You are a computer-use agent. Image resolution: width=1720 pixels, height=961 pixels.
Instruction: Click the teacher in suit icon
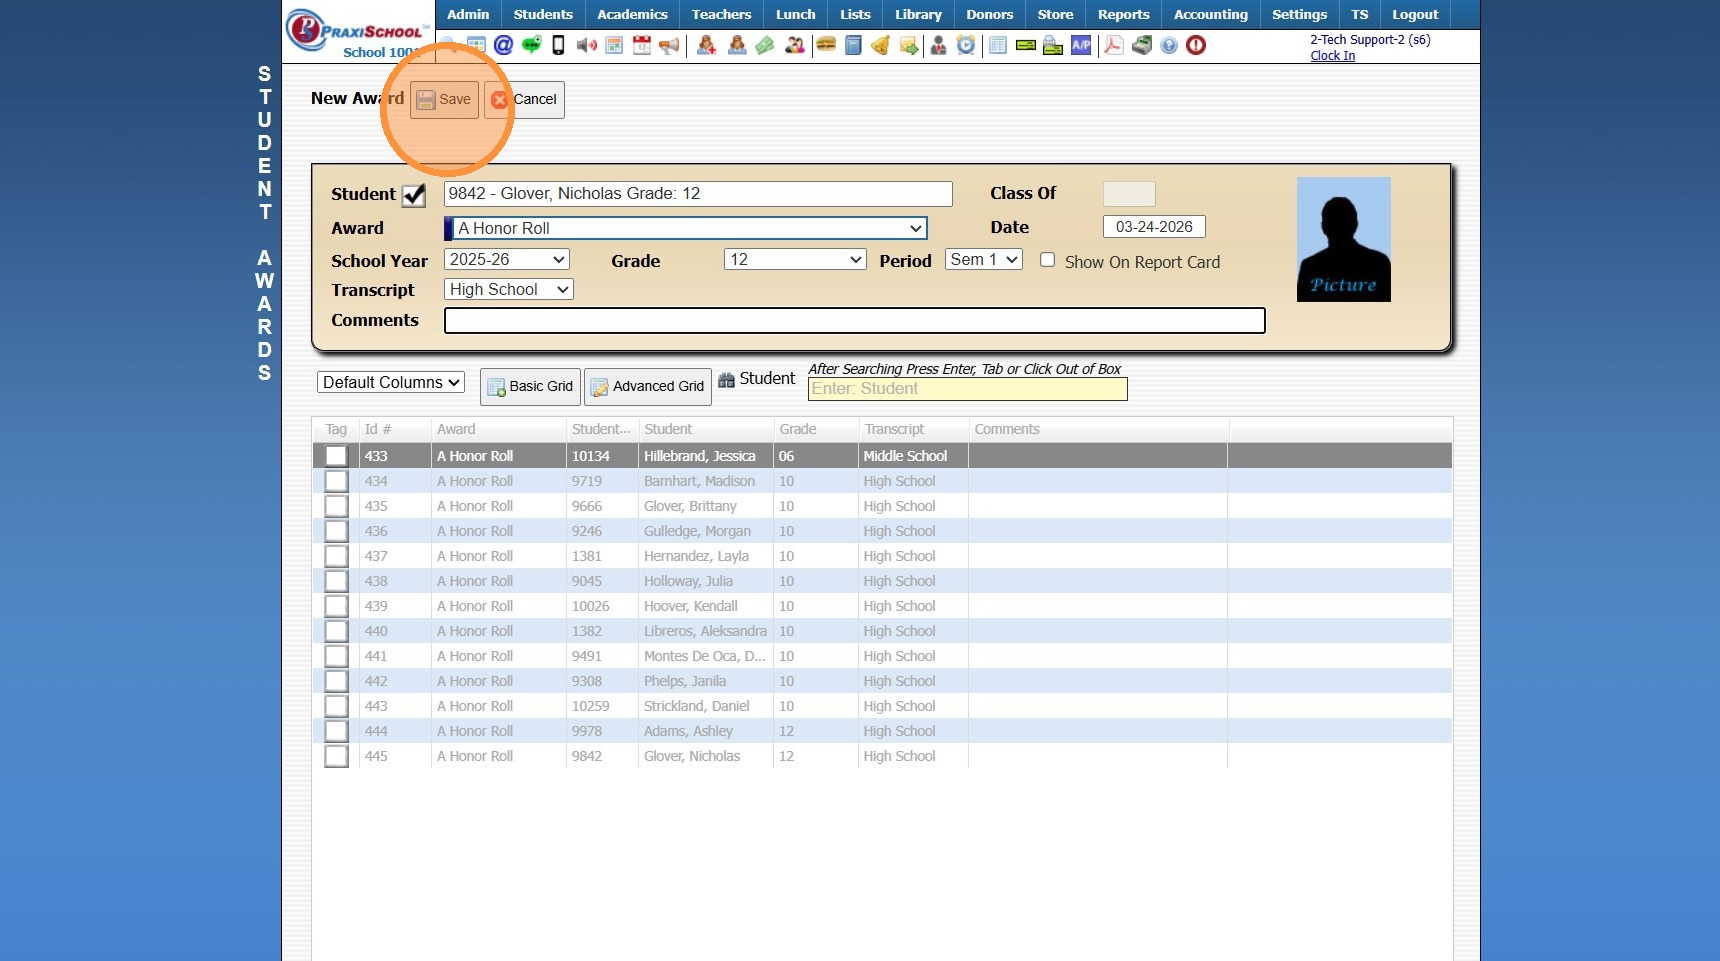938,45
